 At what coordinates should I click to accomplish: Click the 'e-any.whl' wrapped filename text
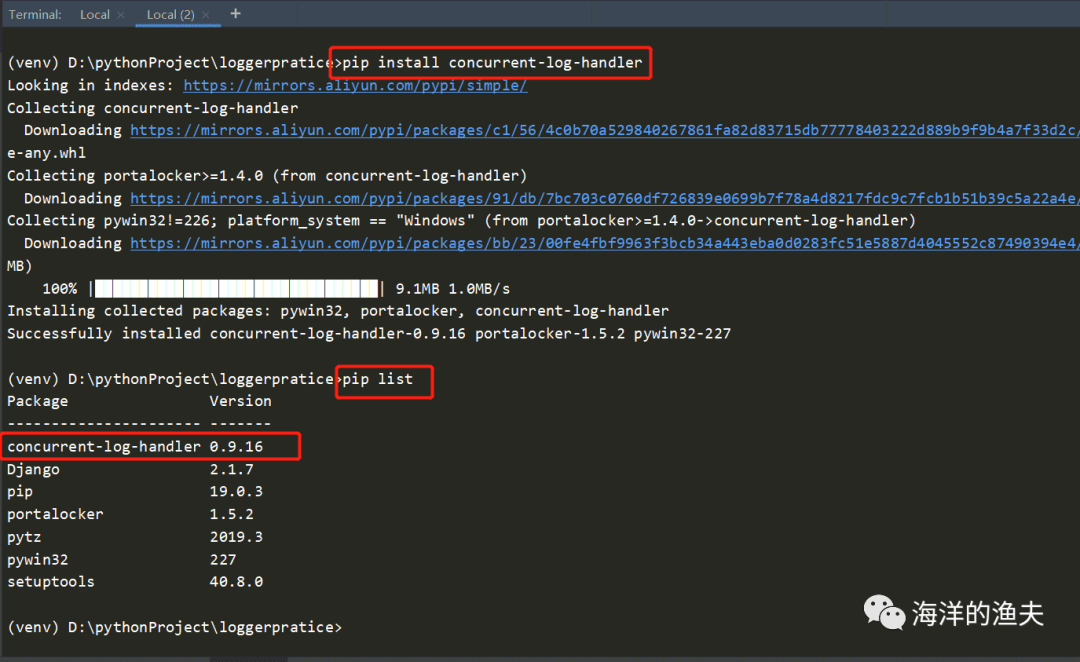(46, 153)
